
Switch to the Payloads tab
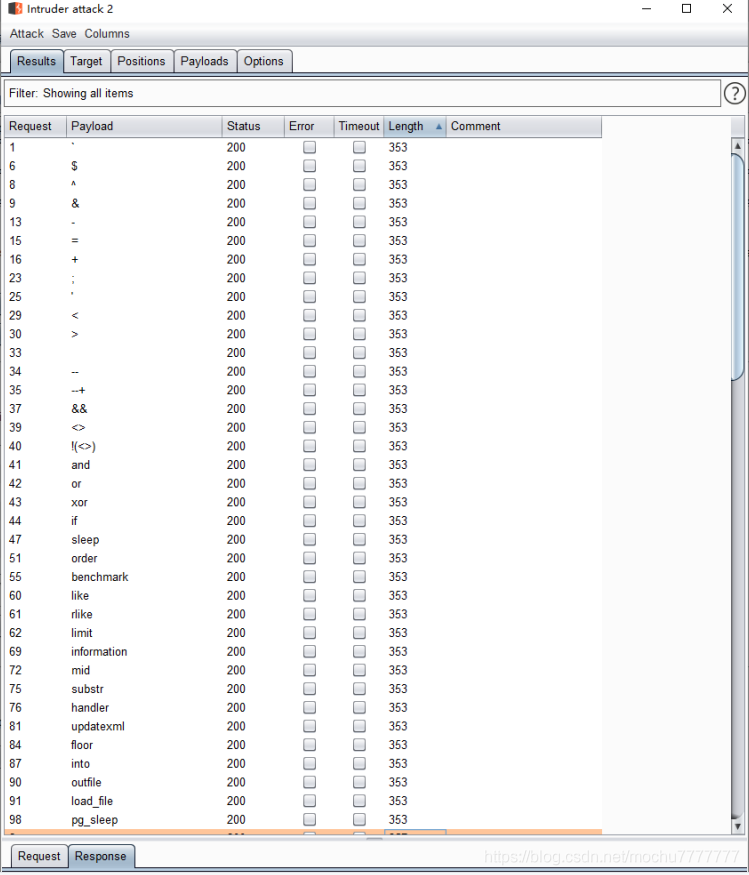204,61
